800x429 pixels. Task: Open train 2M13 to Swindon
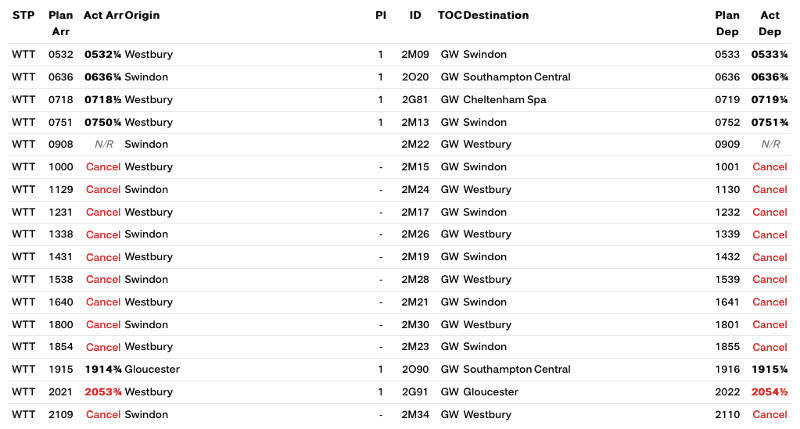tap(415, 122)
